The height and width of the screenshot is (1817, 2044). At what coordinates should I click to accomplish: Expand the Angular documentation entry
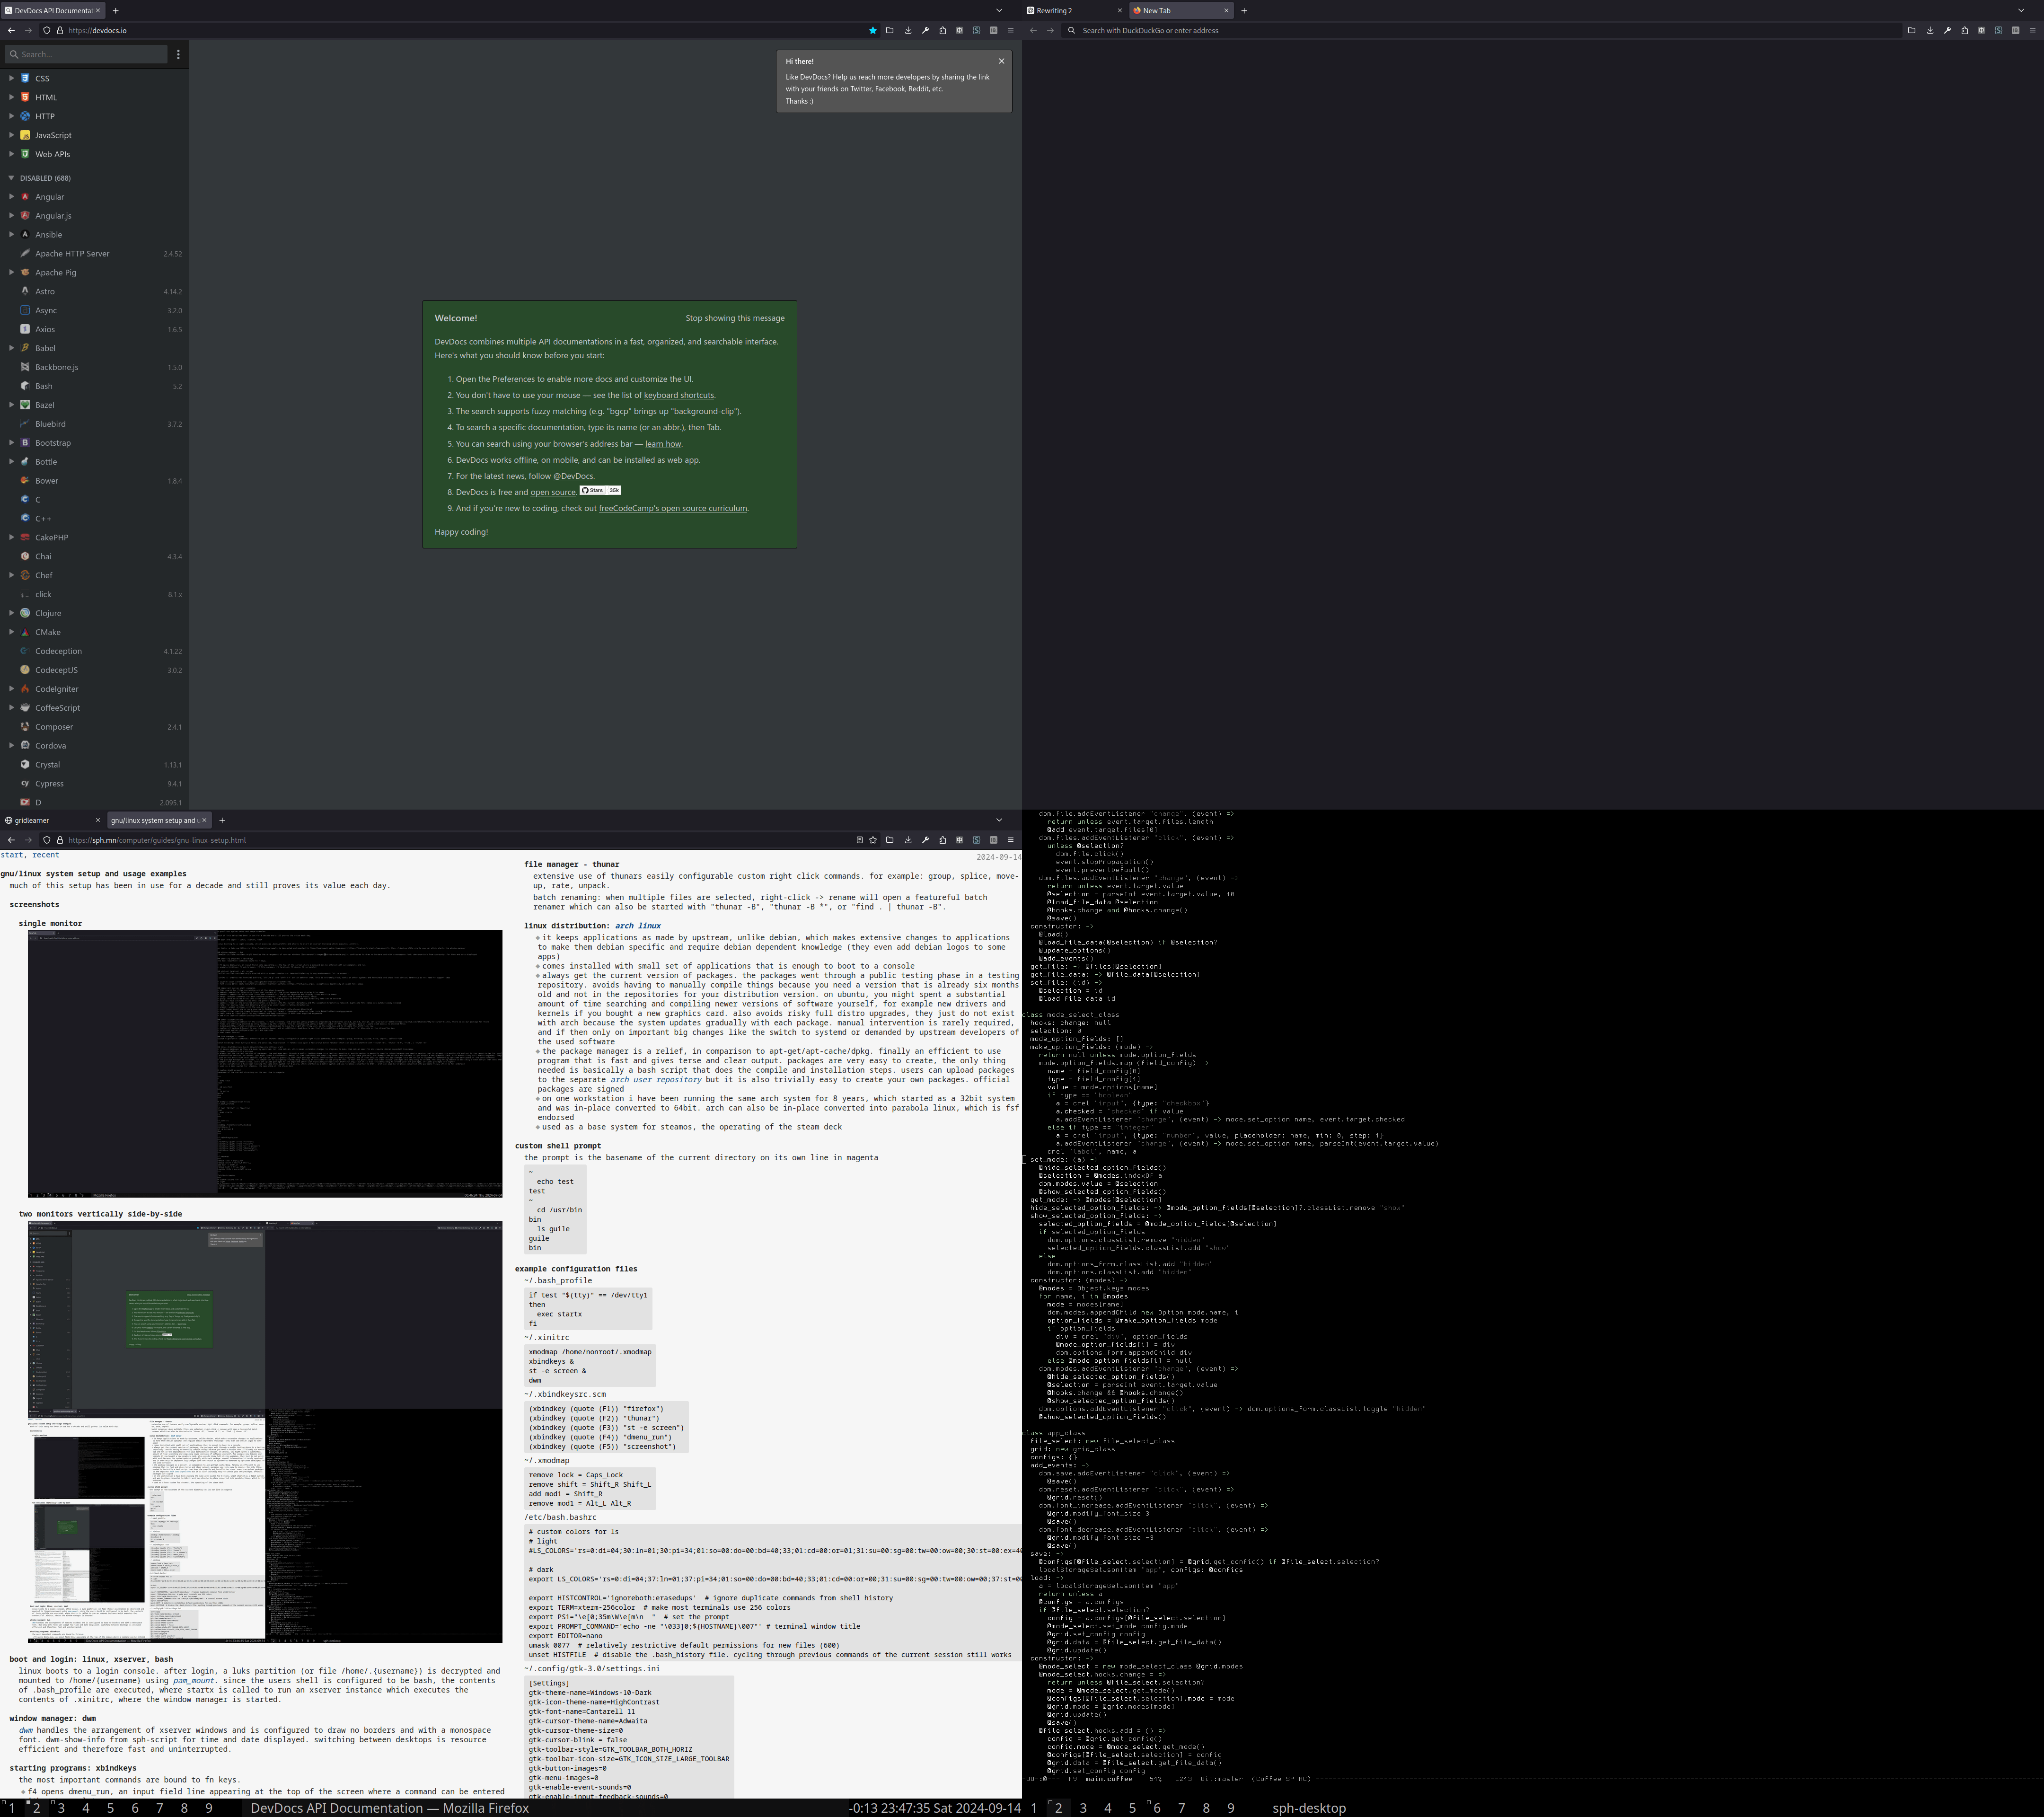pyautogui.click(x=11, y=197)
